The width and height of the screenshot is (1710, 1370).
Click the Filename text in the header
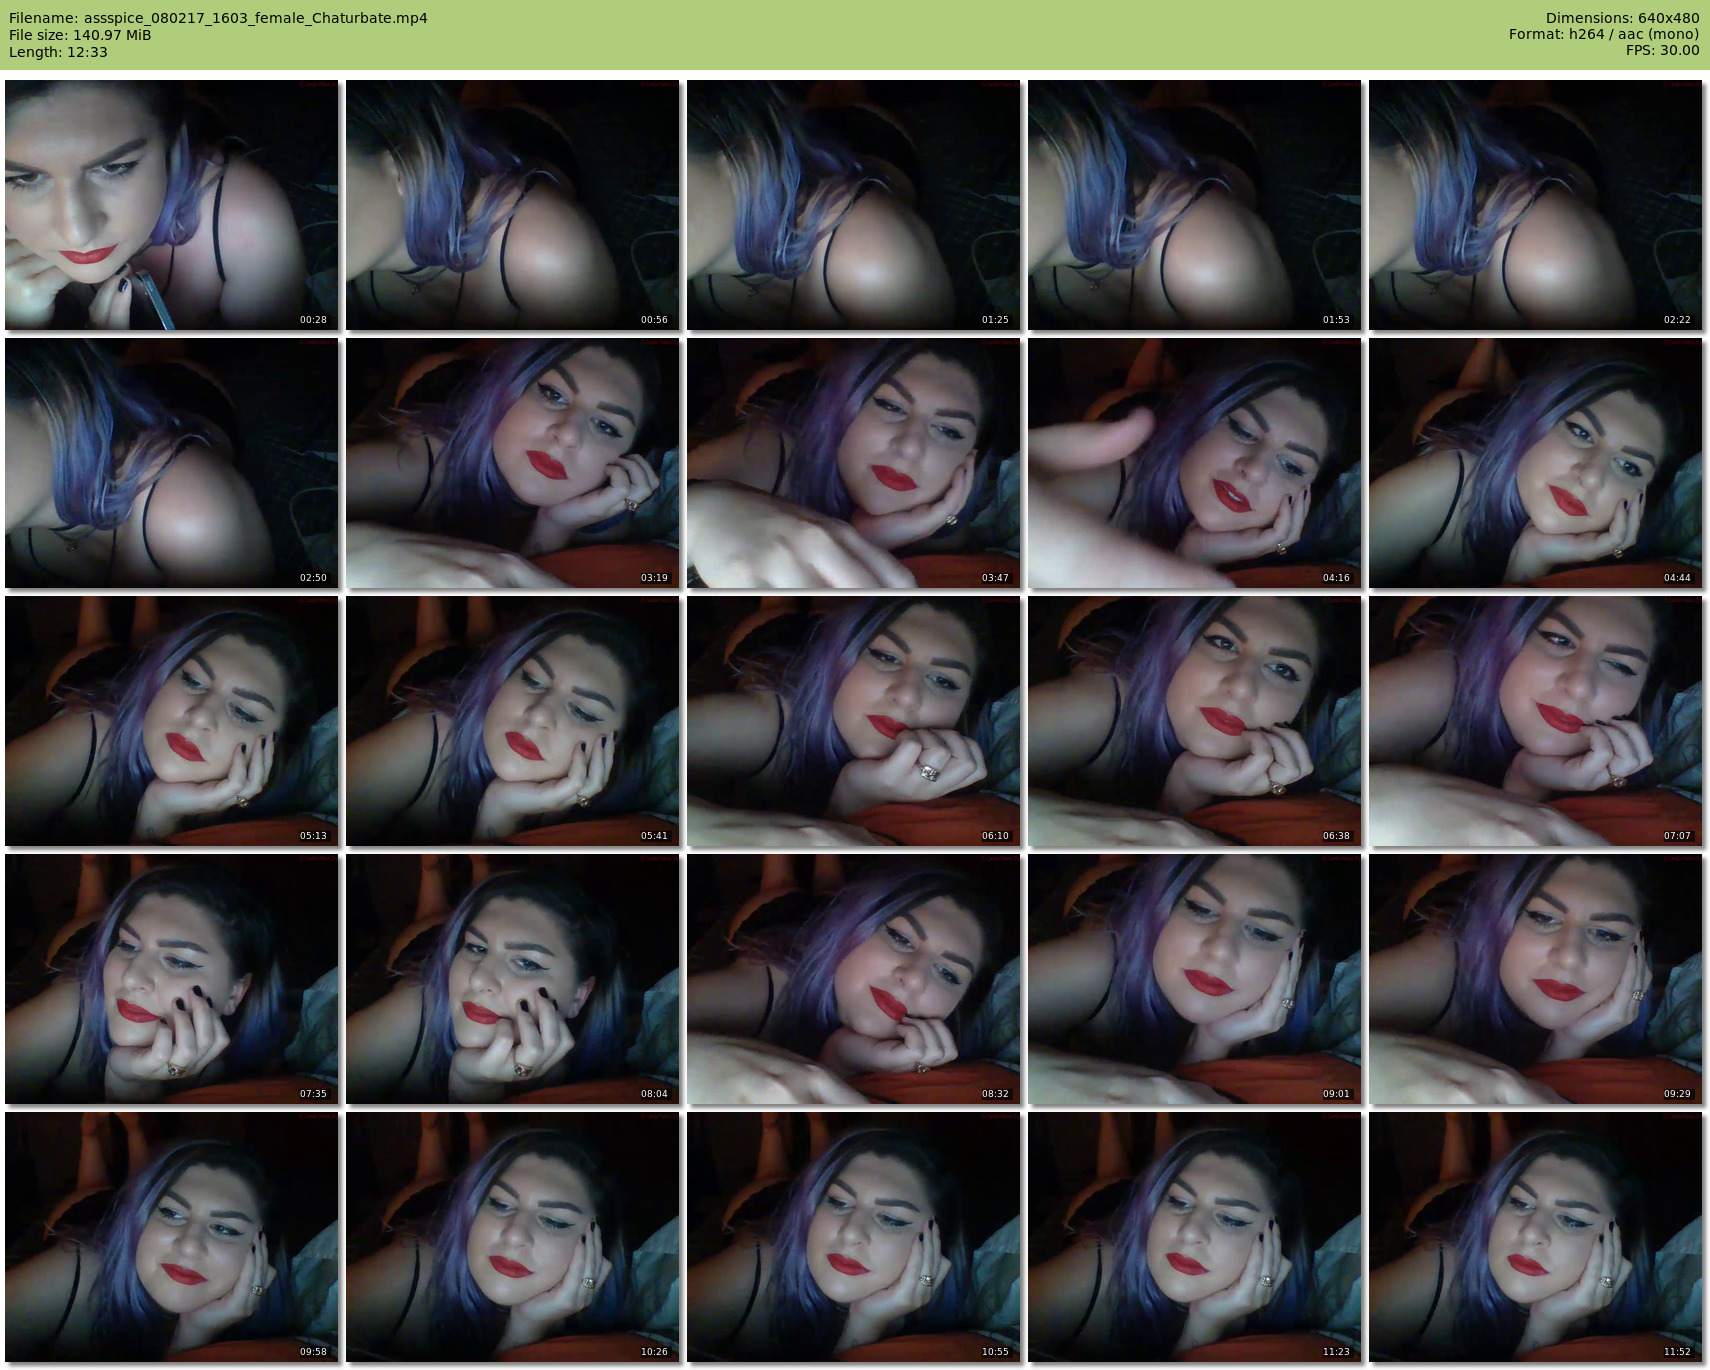(218, 18)
